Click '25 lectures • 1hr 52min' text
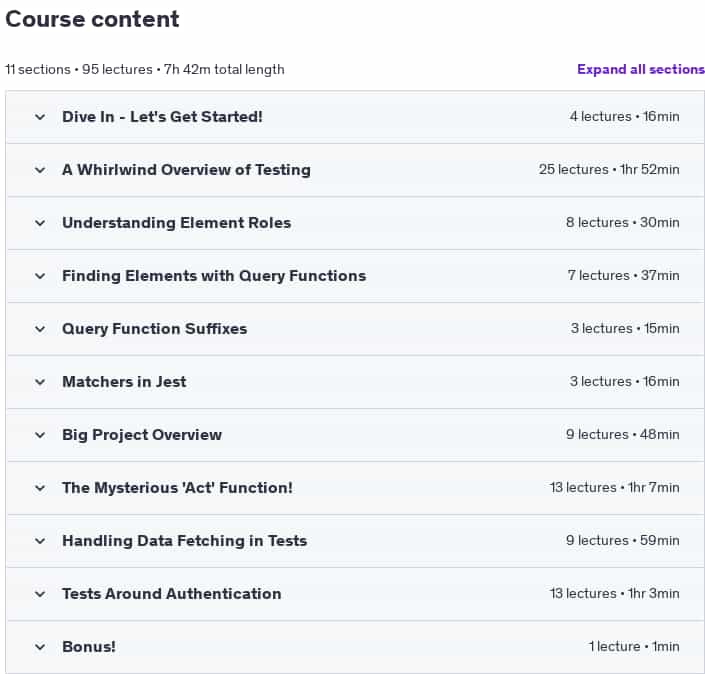 [x=609, y=170]
